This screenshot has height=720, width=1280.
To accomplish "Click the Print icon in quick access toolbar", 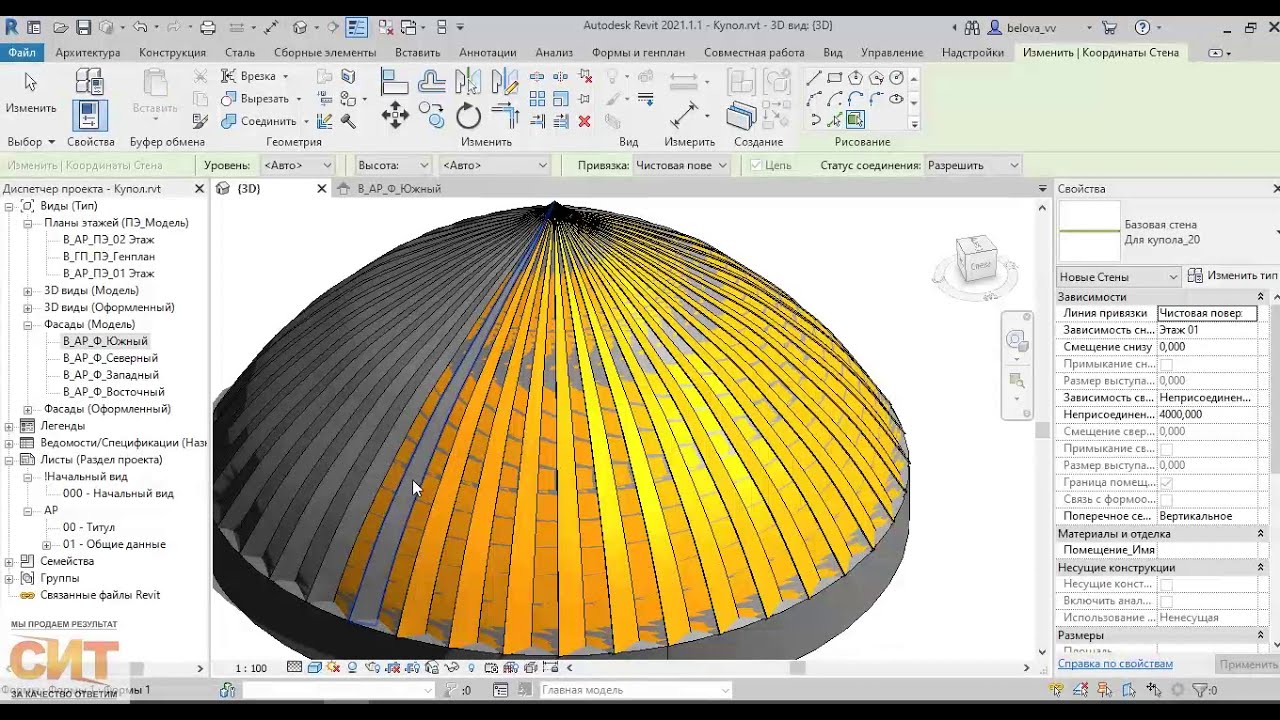I will [208, 27].
